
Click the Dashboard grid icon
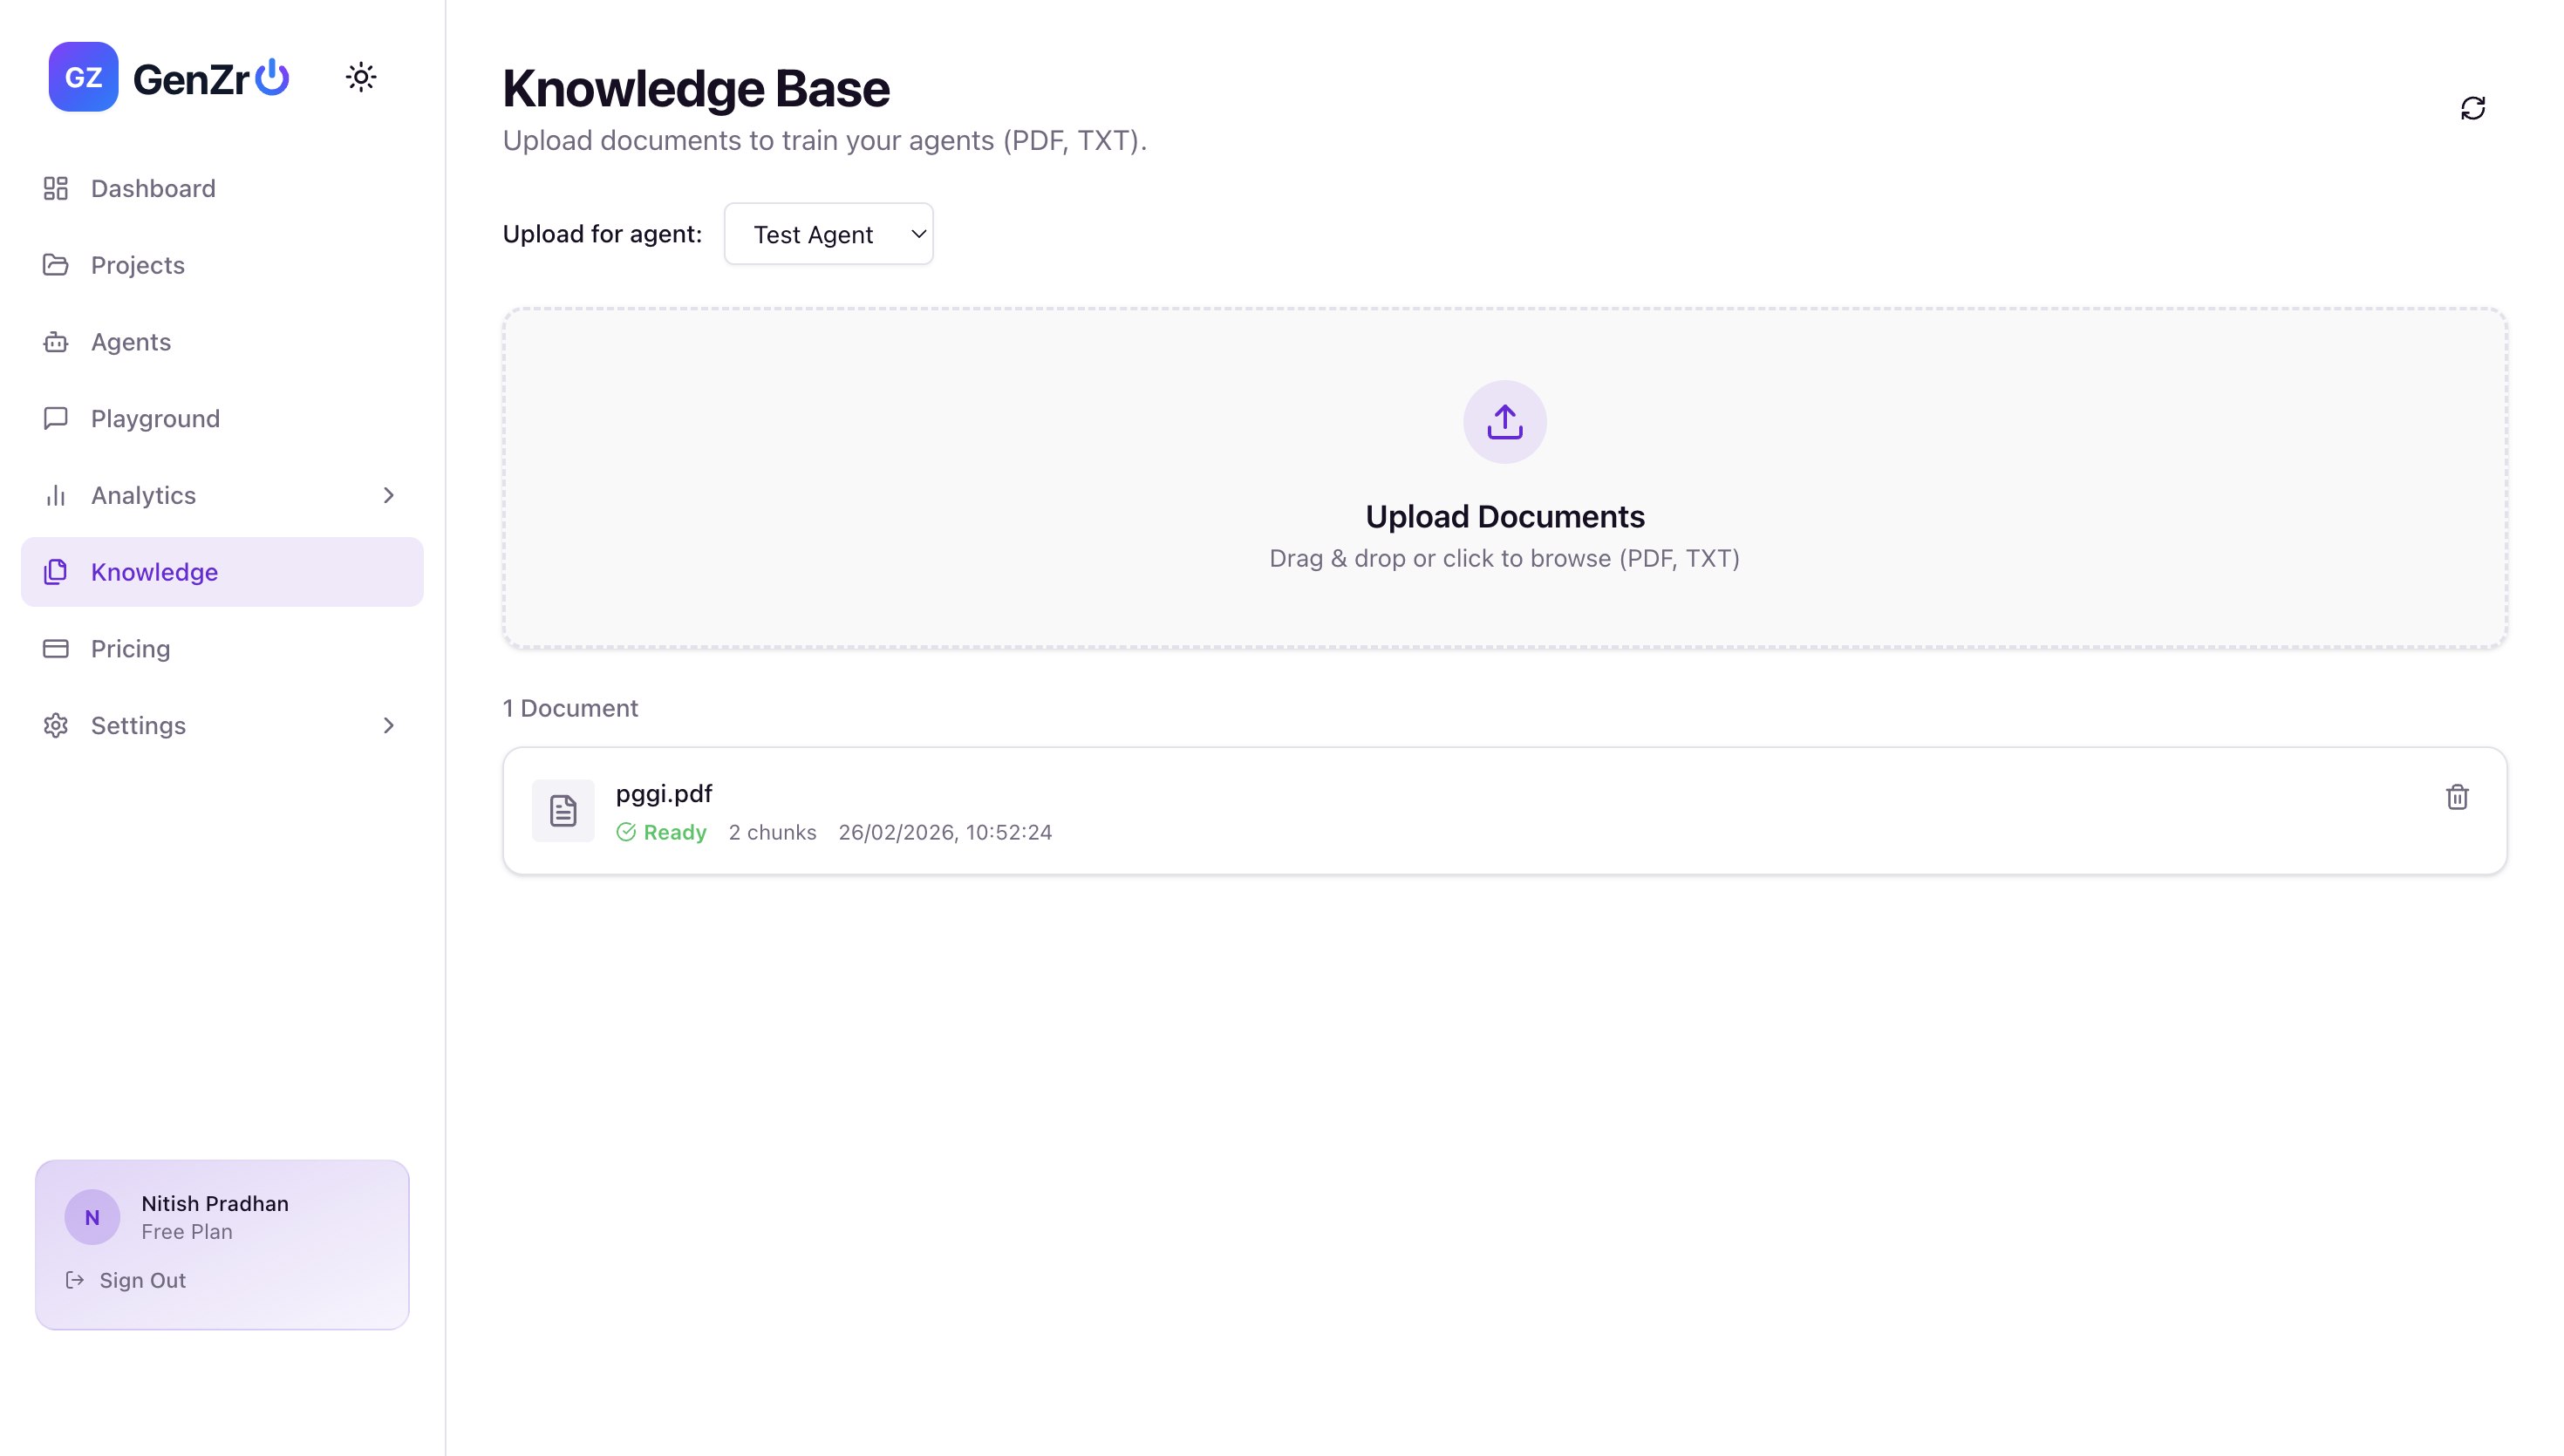[56, 188]
